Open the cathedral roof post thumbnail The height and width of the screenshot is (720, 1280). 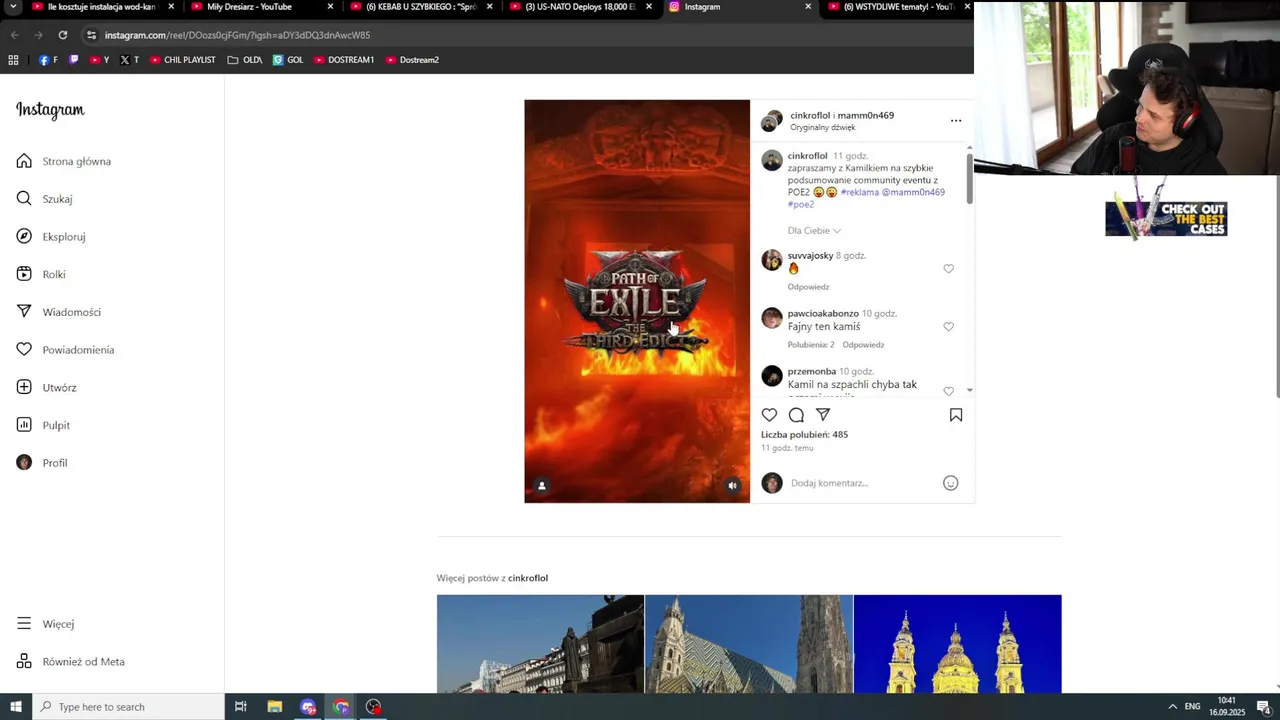click(749, 644)
